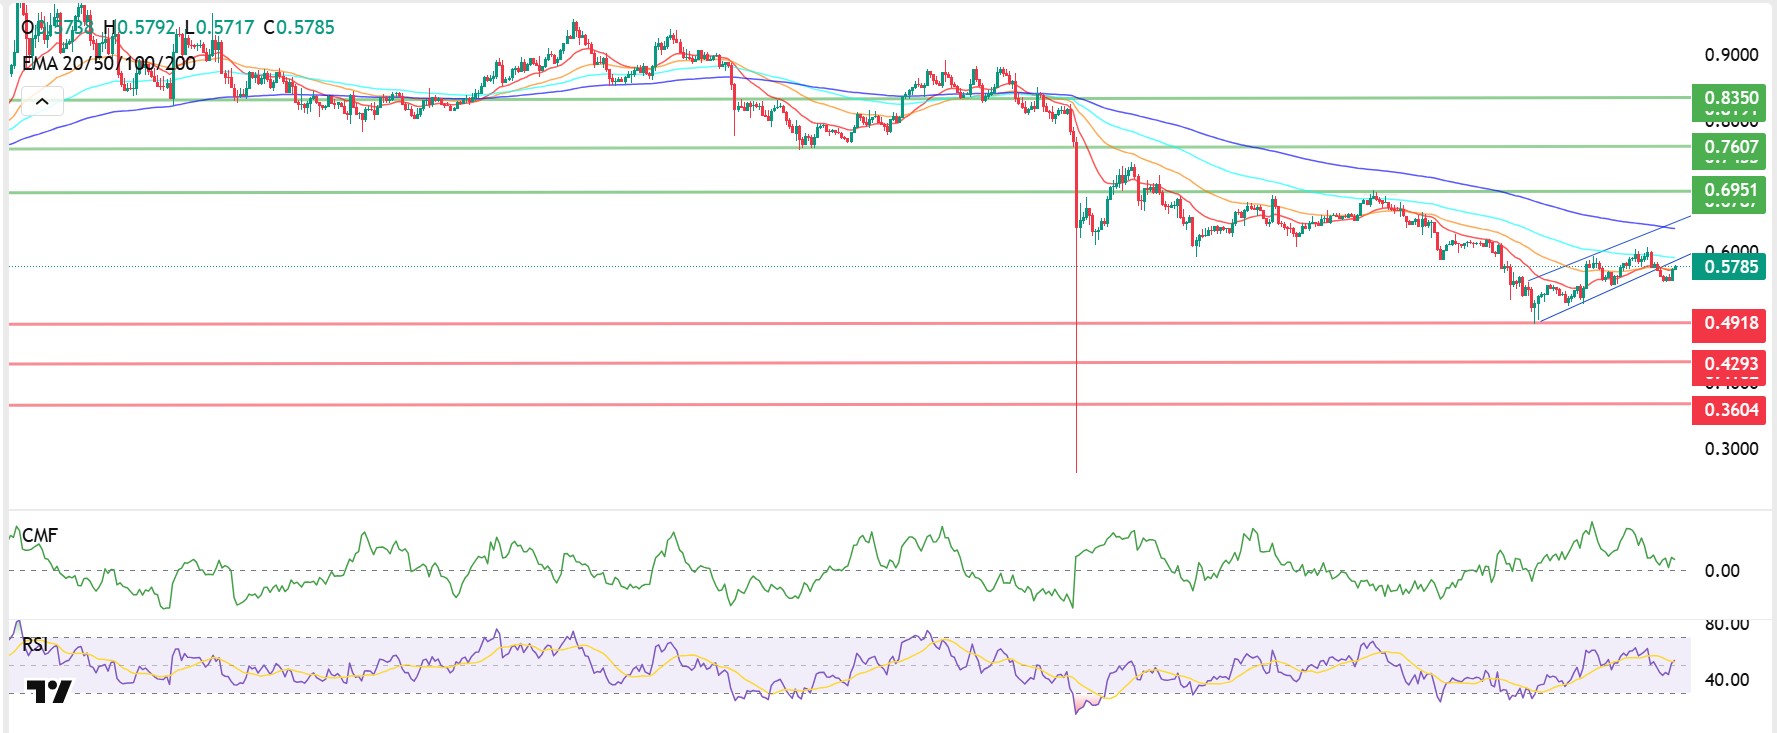Image resolution: width=1777 pixels, height=733 pixels.
Task: Collapse the indicator legend with the chevron
Action: point(42,101)
